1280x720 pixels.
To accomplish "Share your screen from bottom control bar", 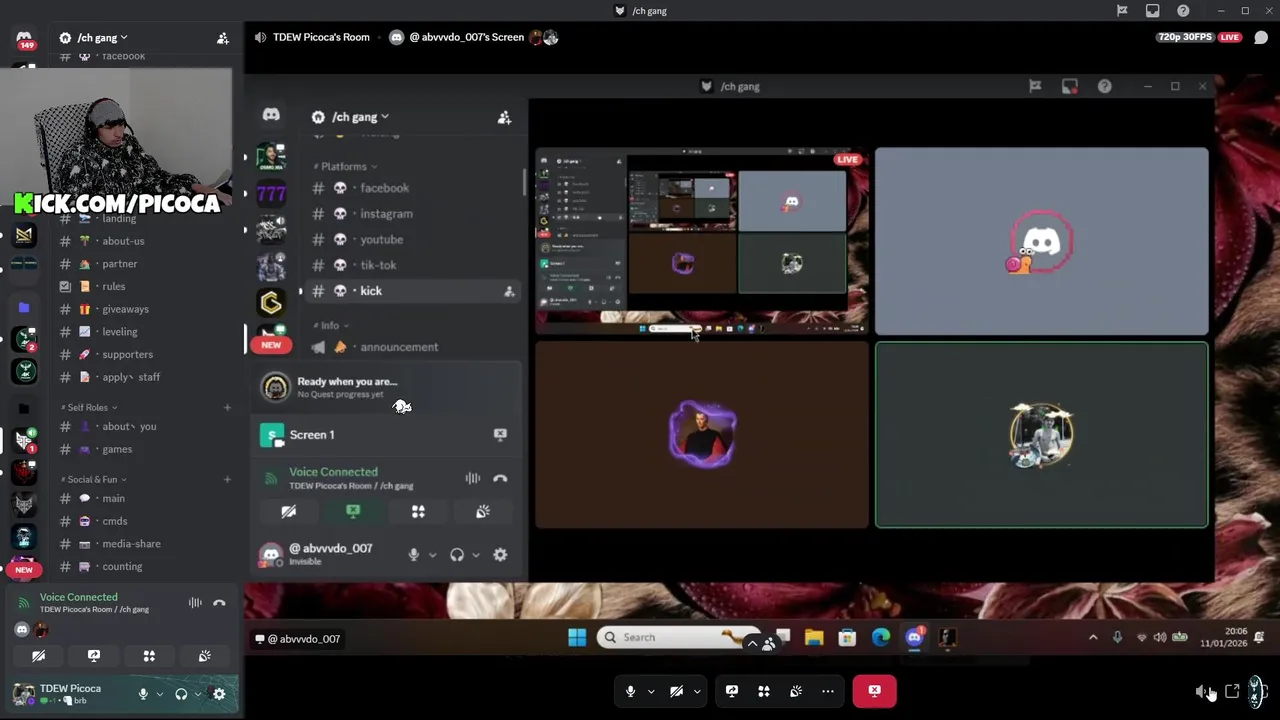I will [732, 691].
